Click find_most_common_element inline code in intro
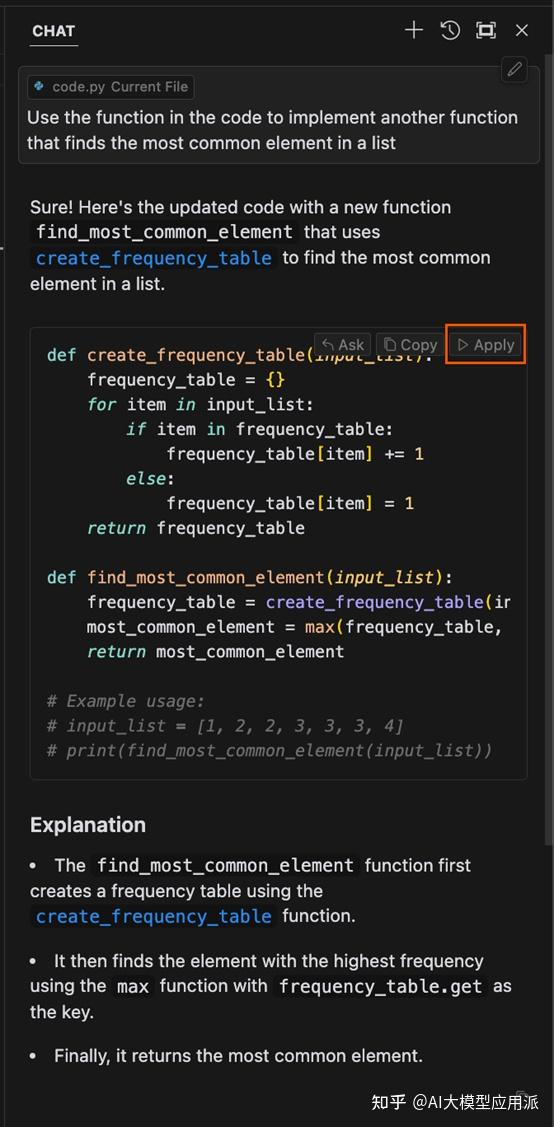The width and height of the screenshot is (554, 1127). pyautogui.click(x=165, y=232)
